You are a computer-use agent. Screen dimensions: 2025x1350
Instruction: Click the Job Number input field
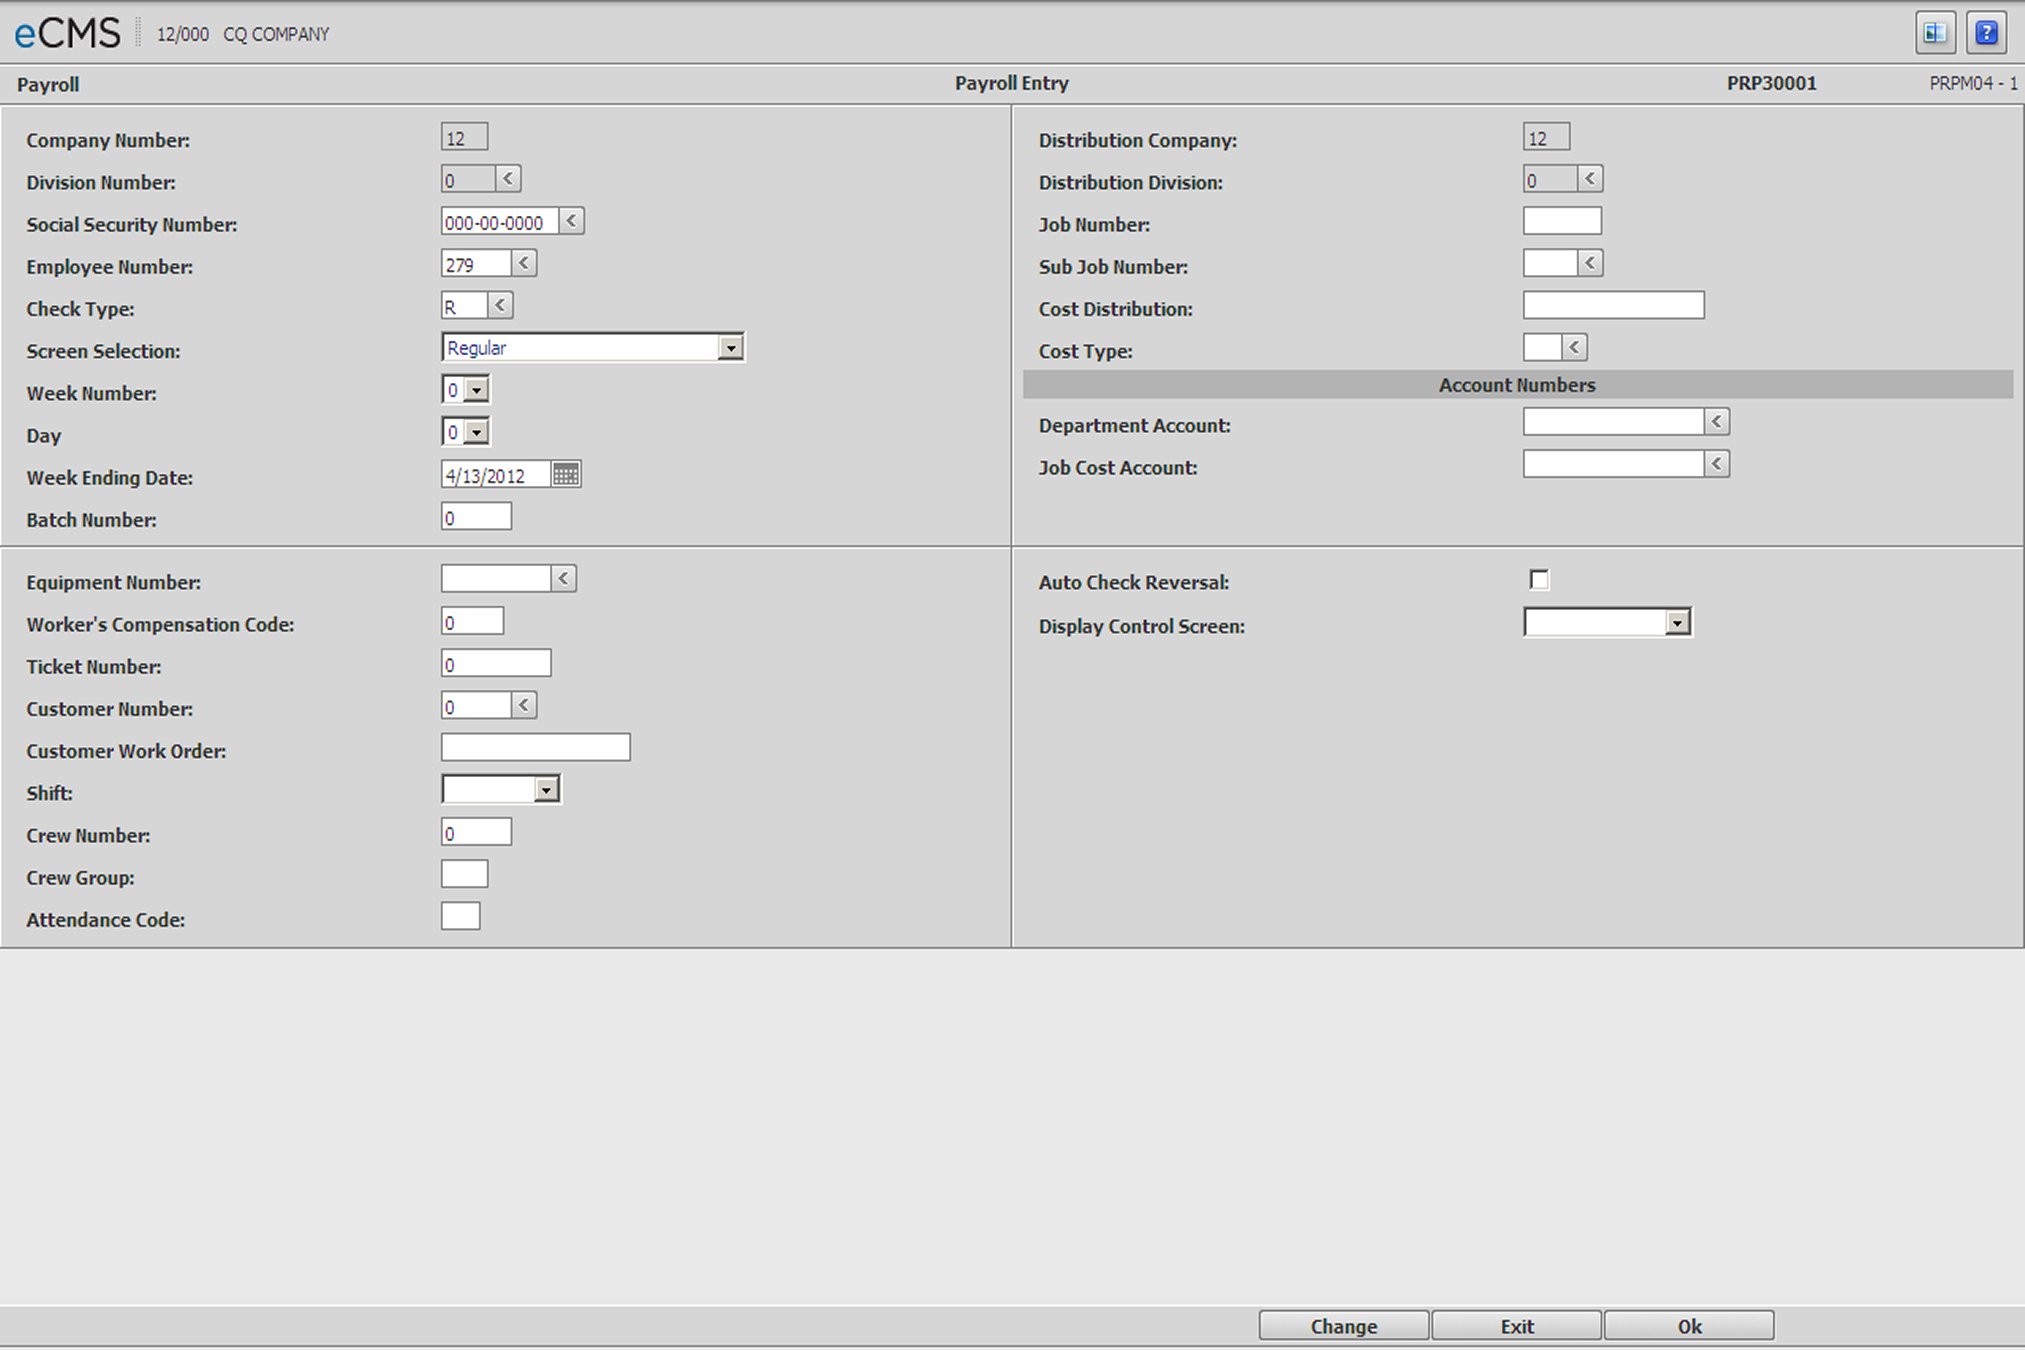1562,221
